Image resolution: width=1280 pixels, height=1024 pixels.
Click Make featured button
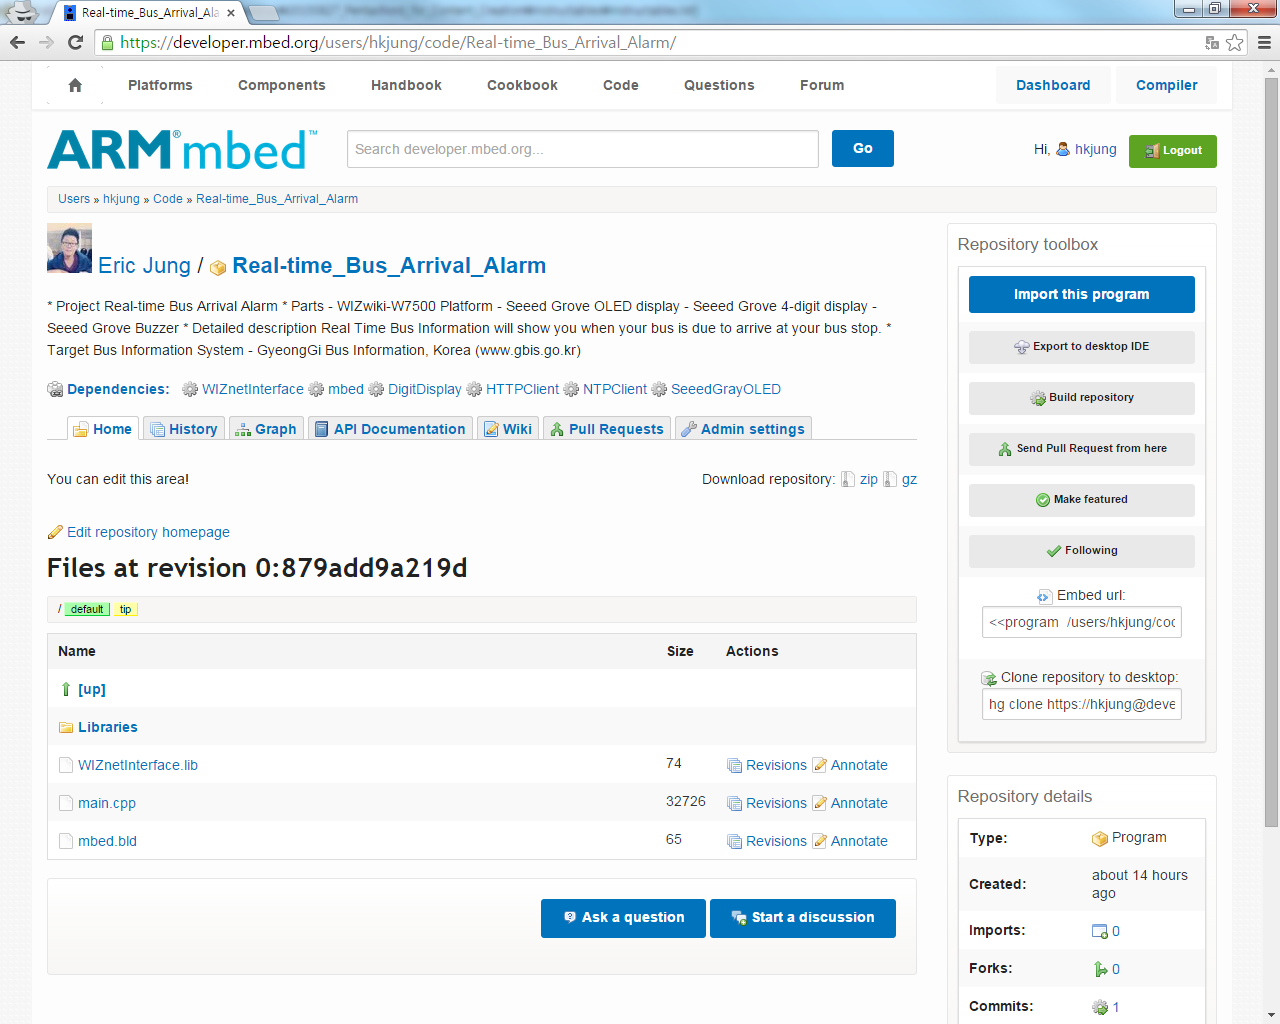point(1081,500)
